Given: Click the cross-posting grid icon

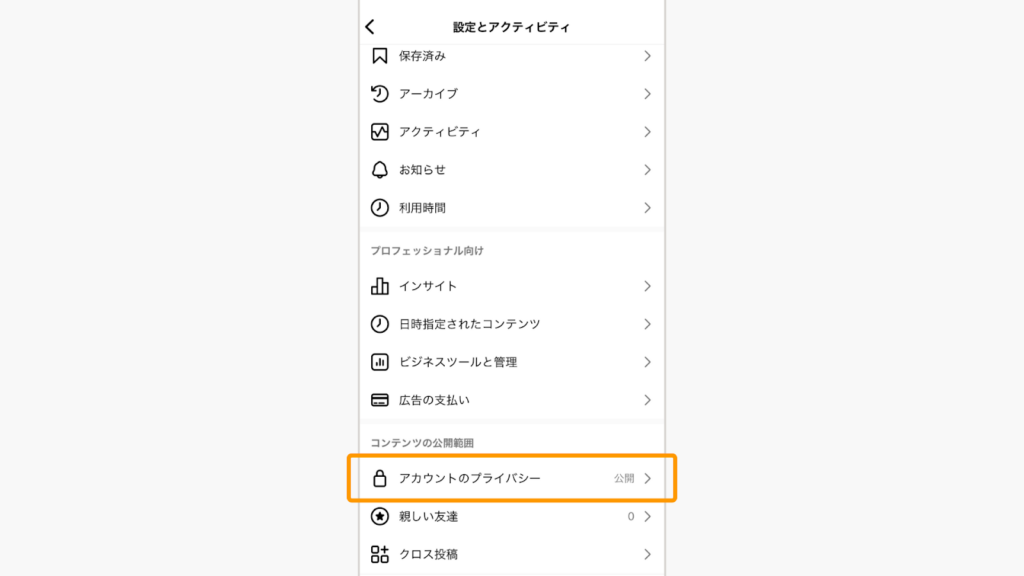Looking at the screenshot, I should pos(378,553).
